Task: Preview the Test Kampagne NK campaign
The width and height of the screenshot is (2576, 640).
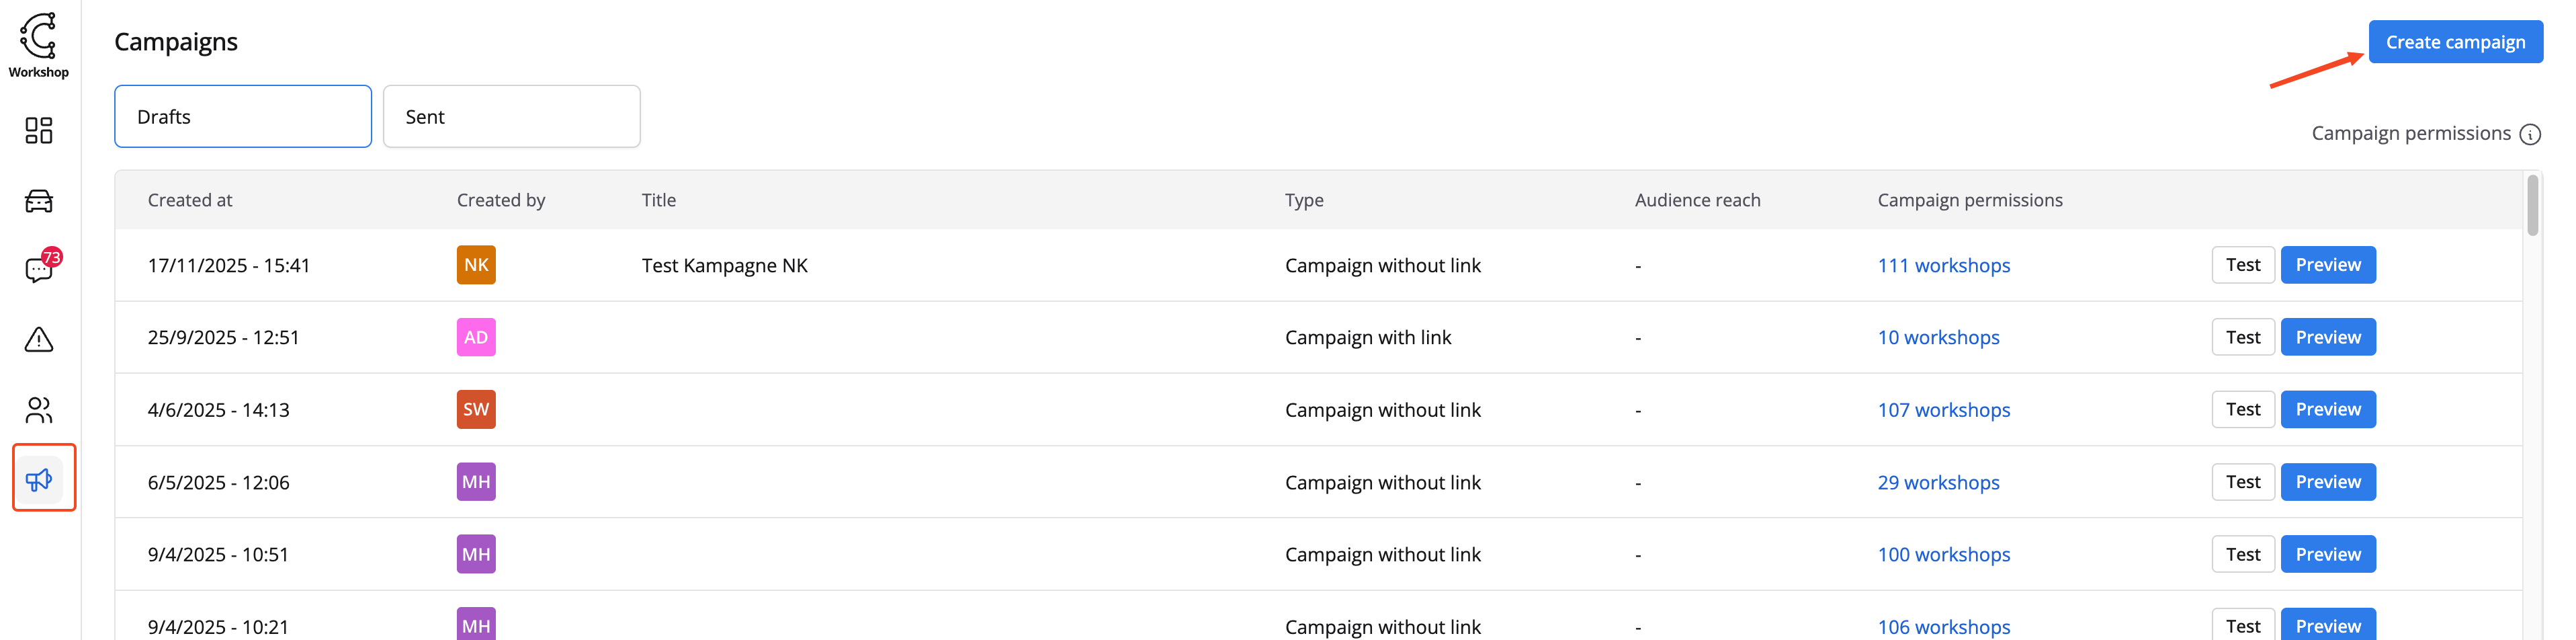Action: point(2327,265)
